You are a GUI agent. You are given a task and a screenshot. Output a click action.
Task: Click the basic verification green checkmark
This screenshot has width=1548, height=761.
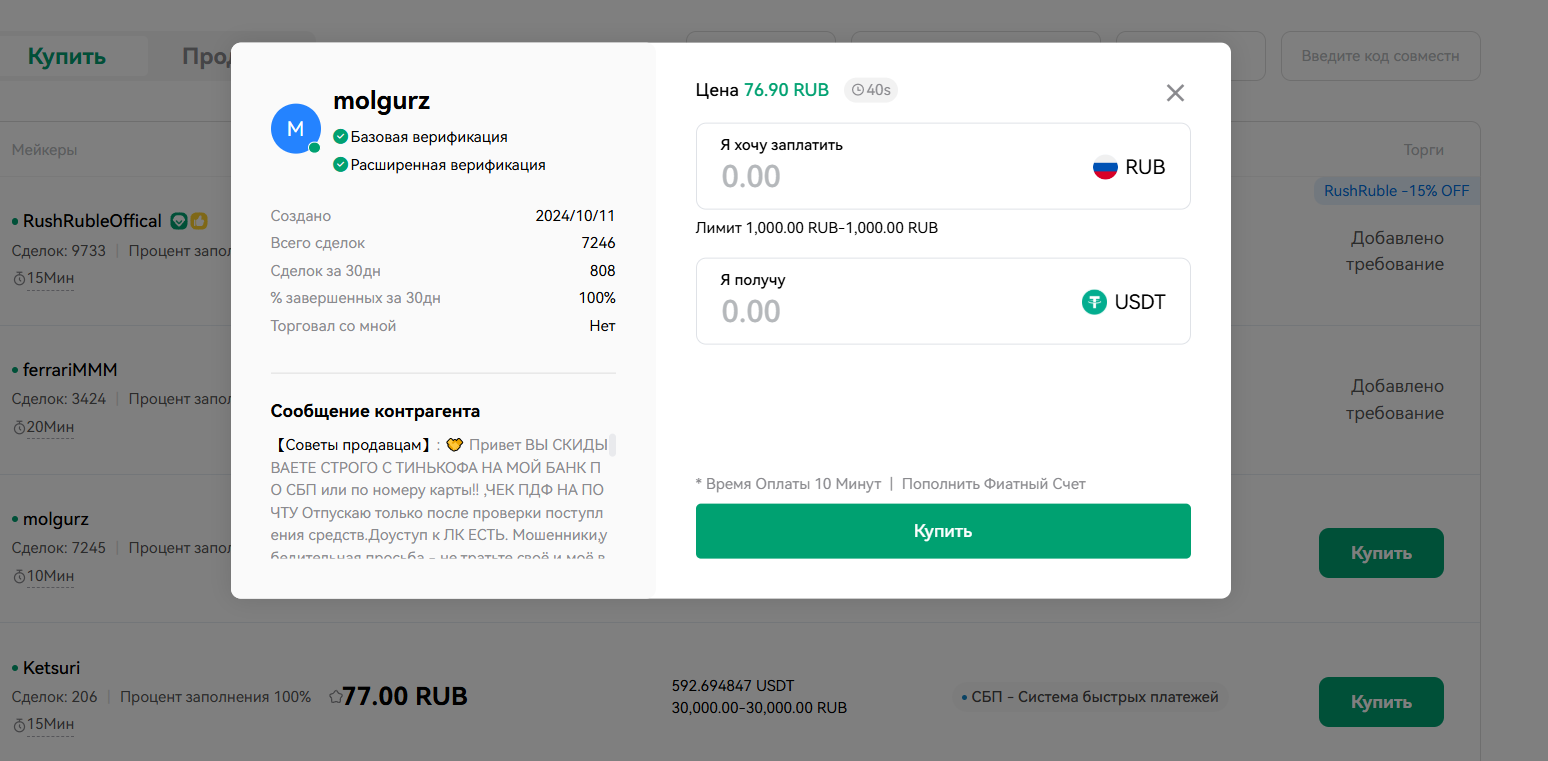coord(341,137)
